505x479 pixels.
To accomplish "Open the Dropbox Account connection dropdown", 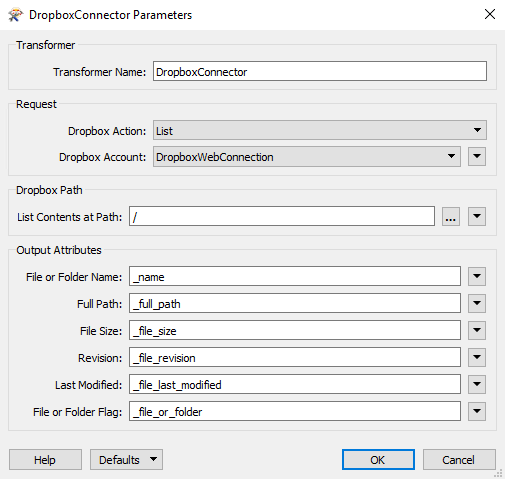I will click(x=307, y=156).
